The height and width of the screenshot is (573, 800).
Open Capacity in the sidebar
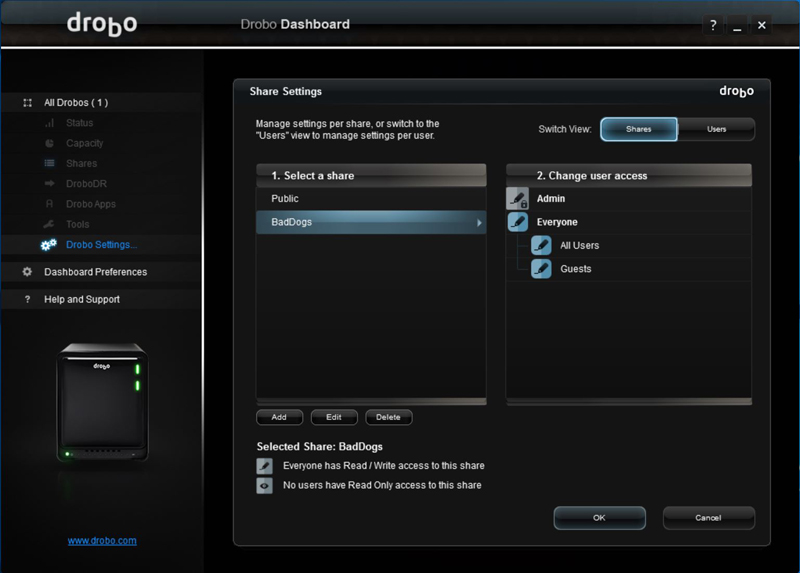tap(84, 143)
